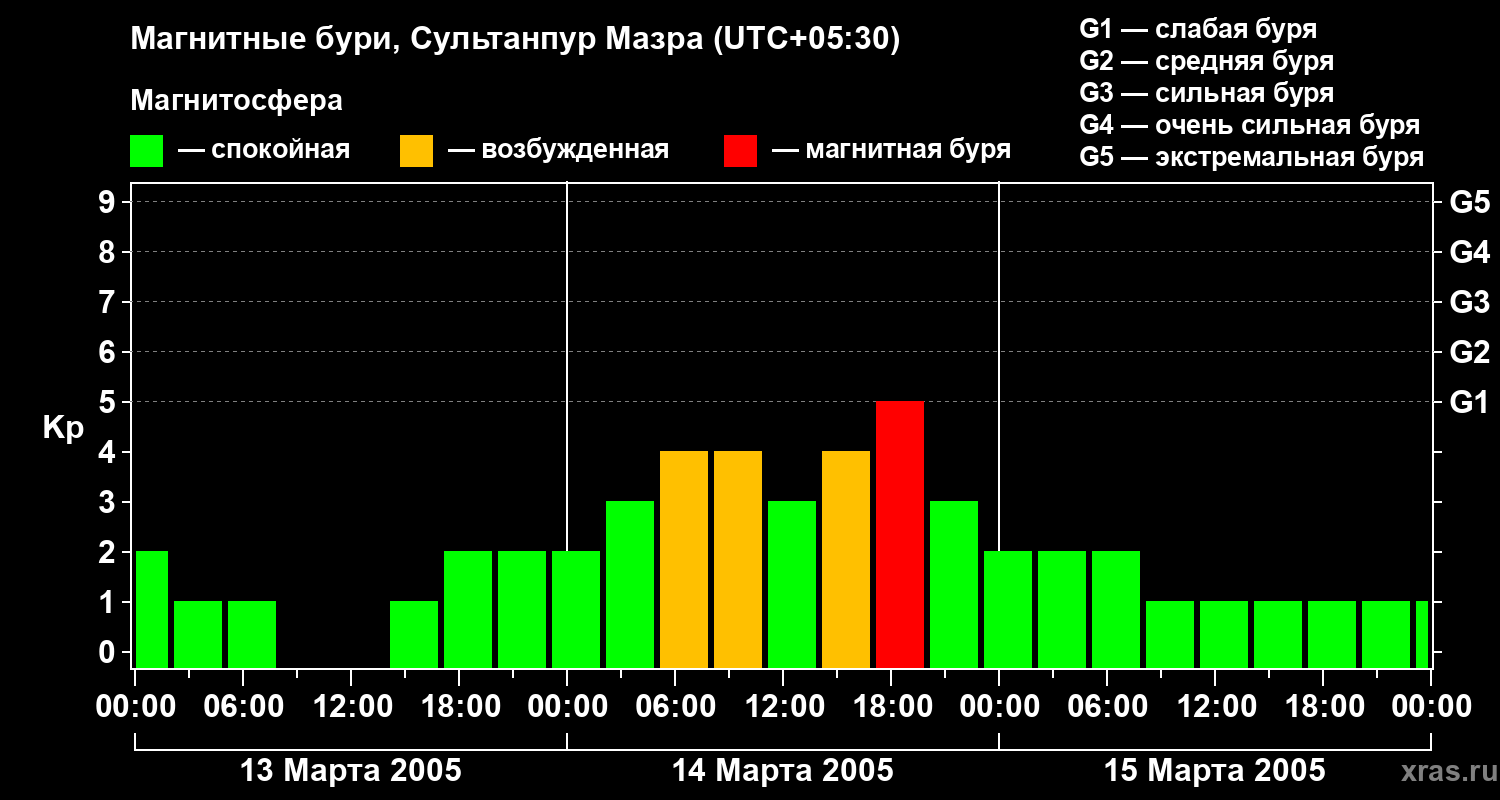
Task: Click the «G5 — экстремальная буря» line
Action: (1252, 158)
